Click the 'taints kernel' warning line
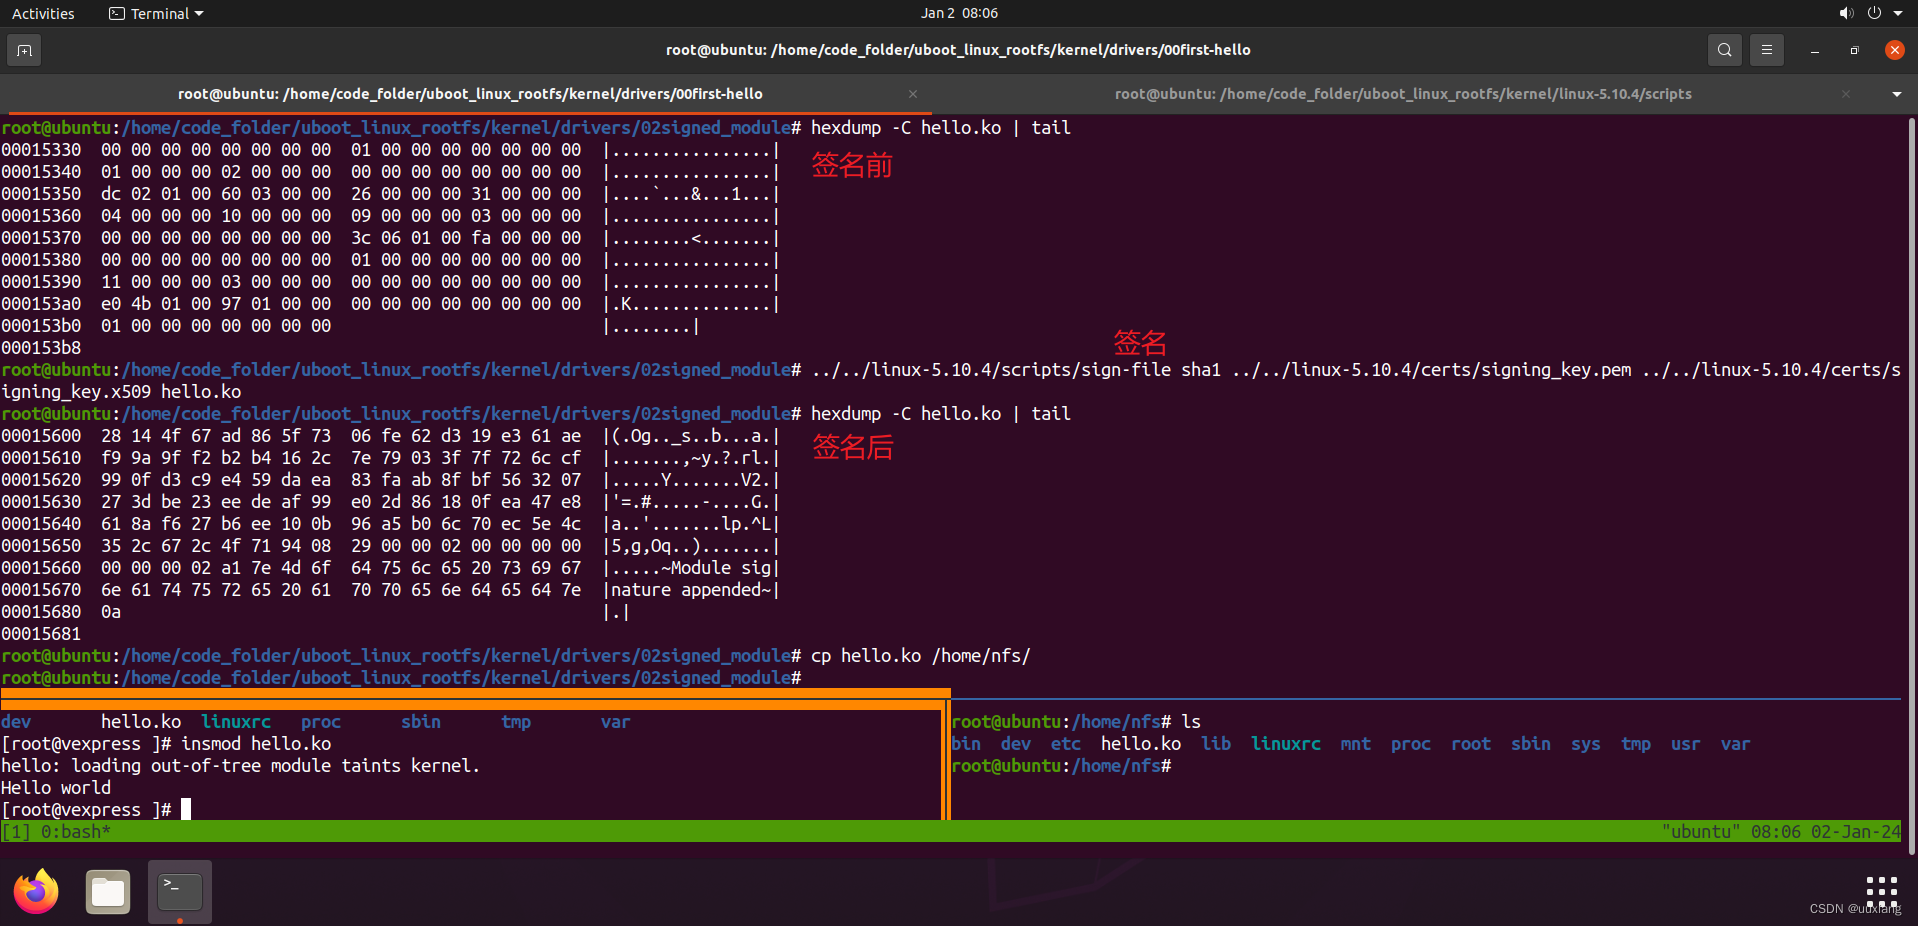 coord(241,766)
